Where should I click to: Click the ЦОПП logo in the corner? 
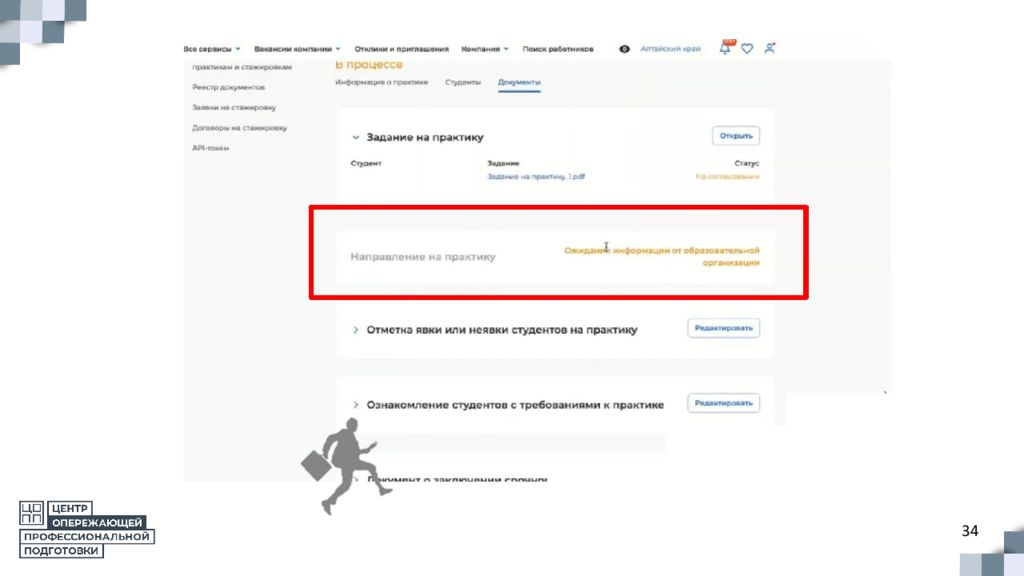coord(86,529)
